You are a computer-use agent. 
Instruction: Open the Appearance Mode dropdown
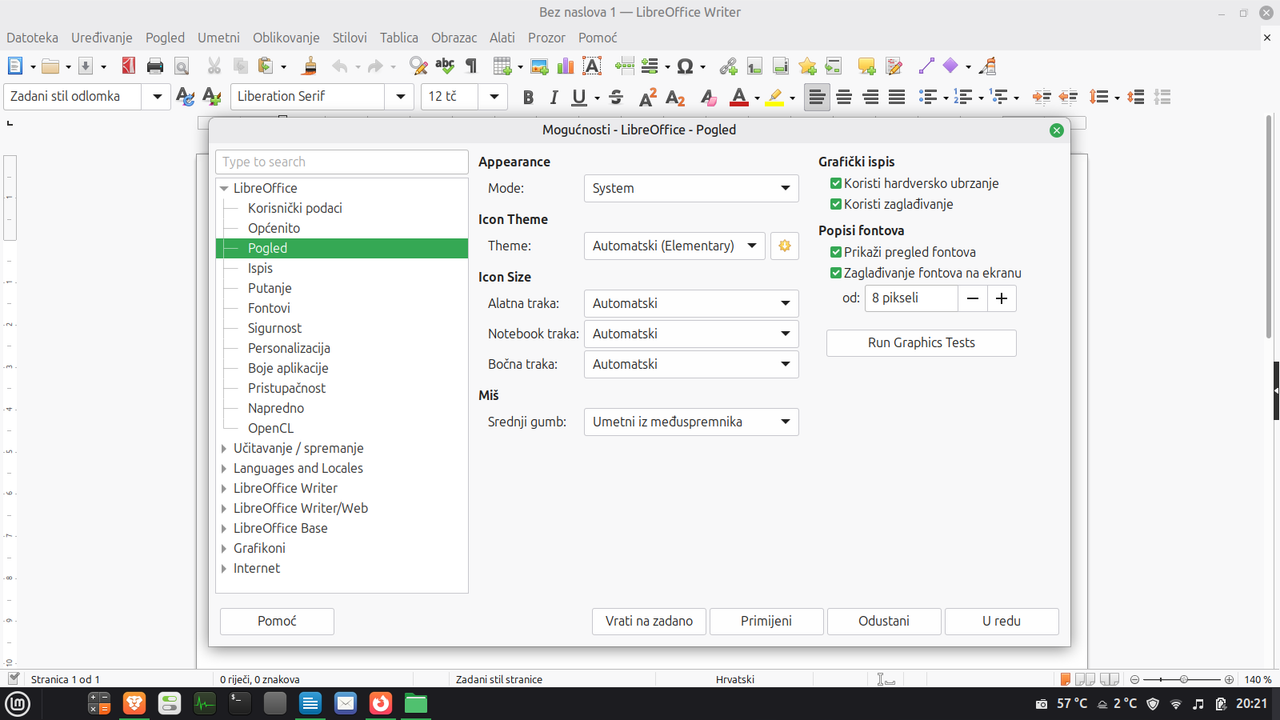(691, 188)
